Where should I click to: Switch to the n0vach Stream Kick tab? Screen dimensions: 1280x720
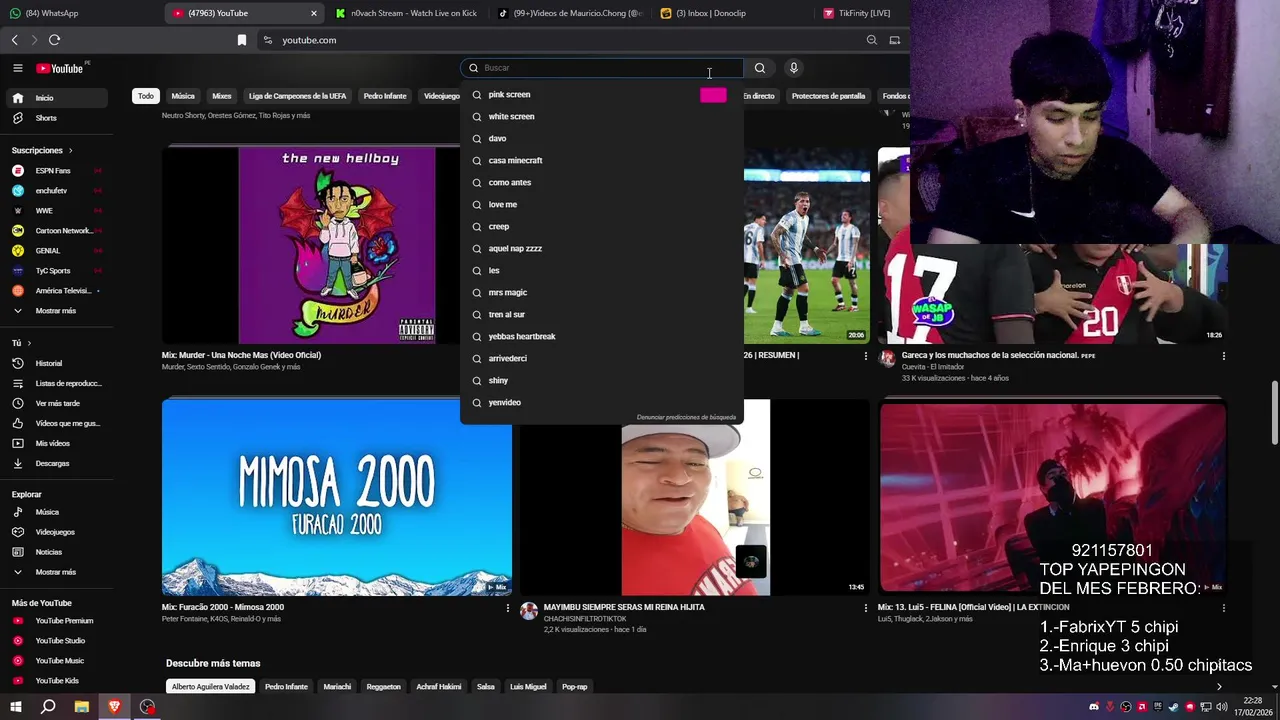tap(406, 13)
